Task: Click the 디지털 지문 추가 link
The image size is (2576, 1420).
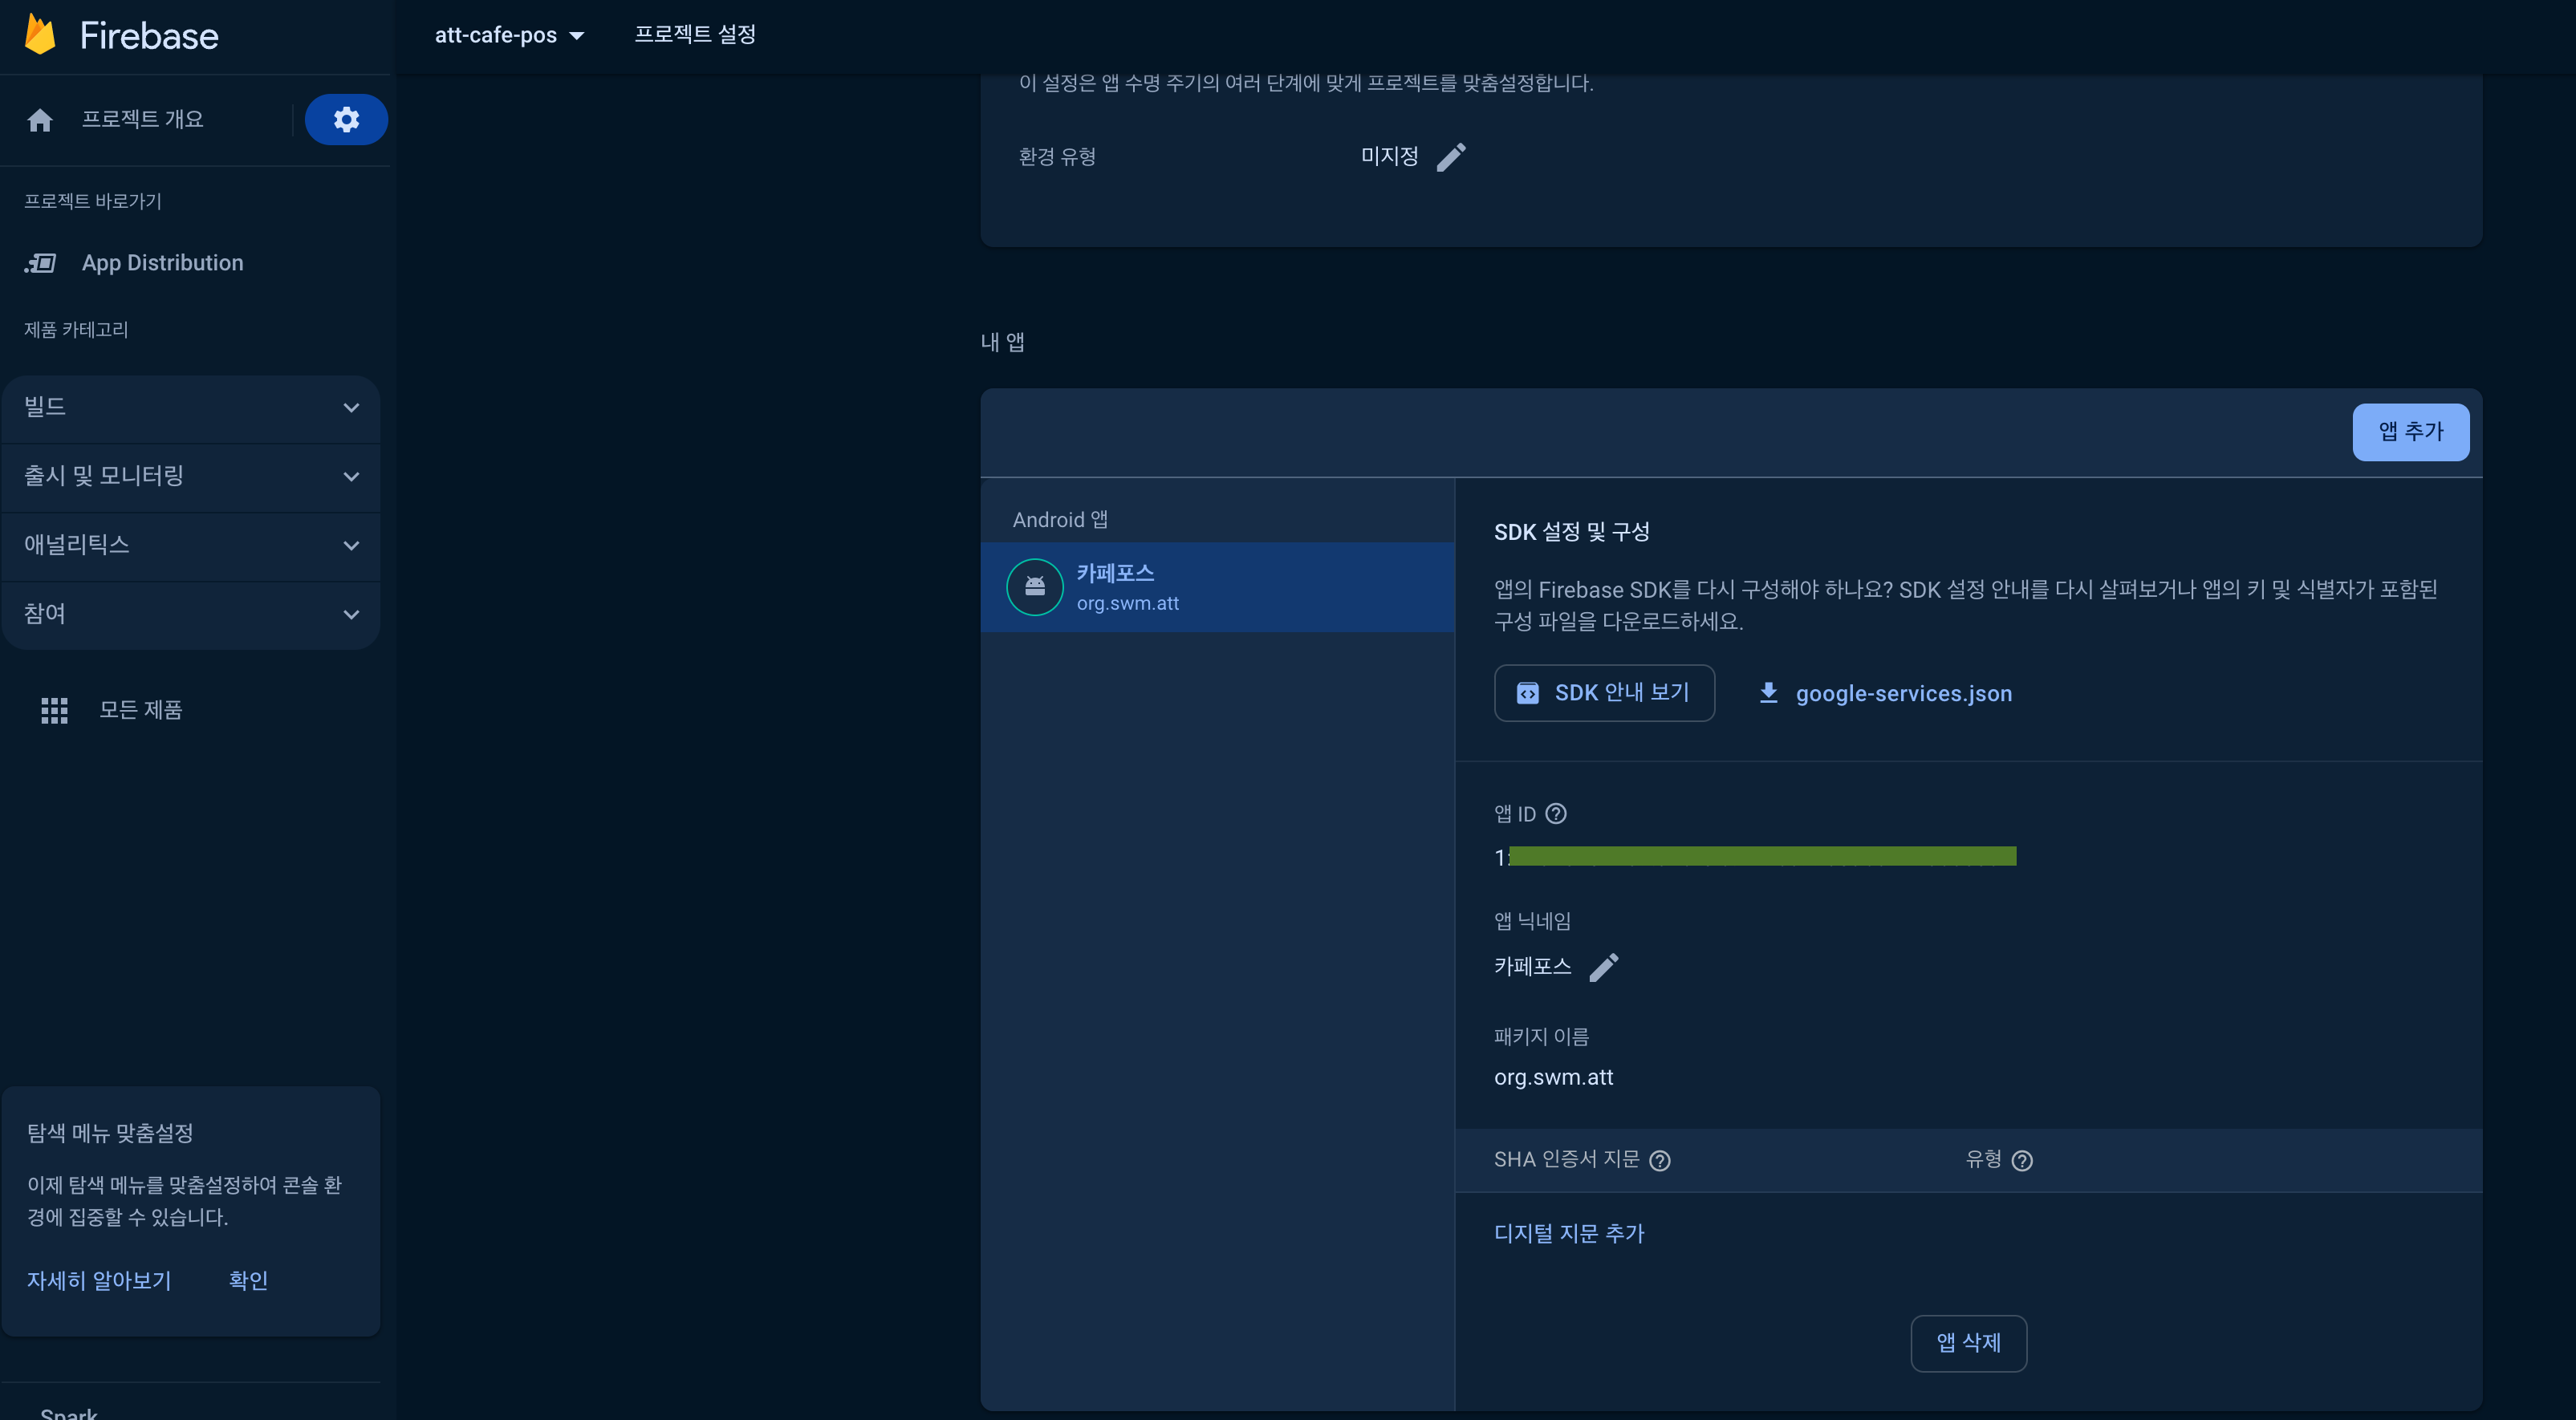Action: tap(1569, 1233)
